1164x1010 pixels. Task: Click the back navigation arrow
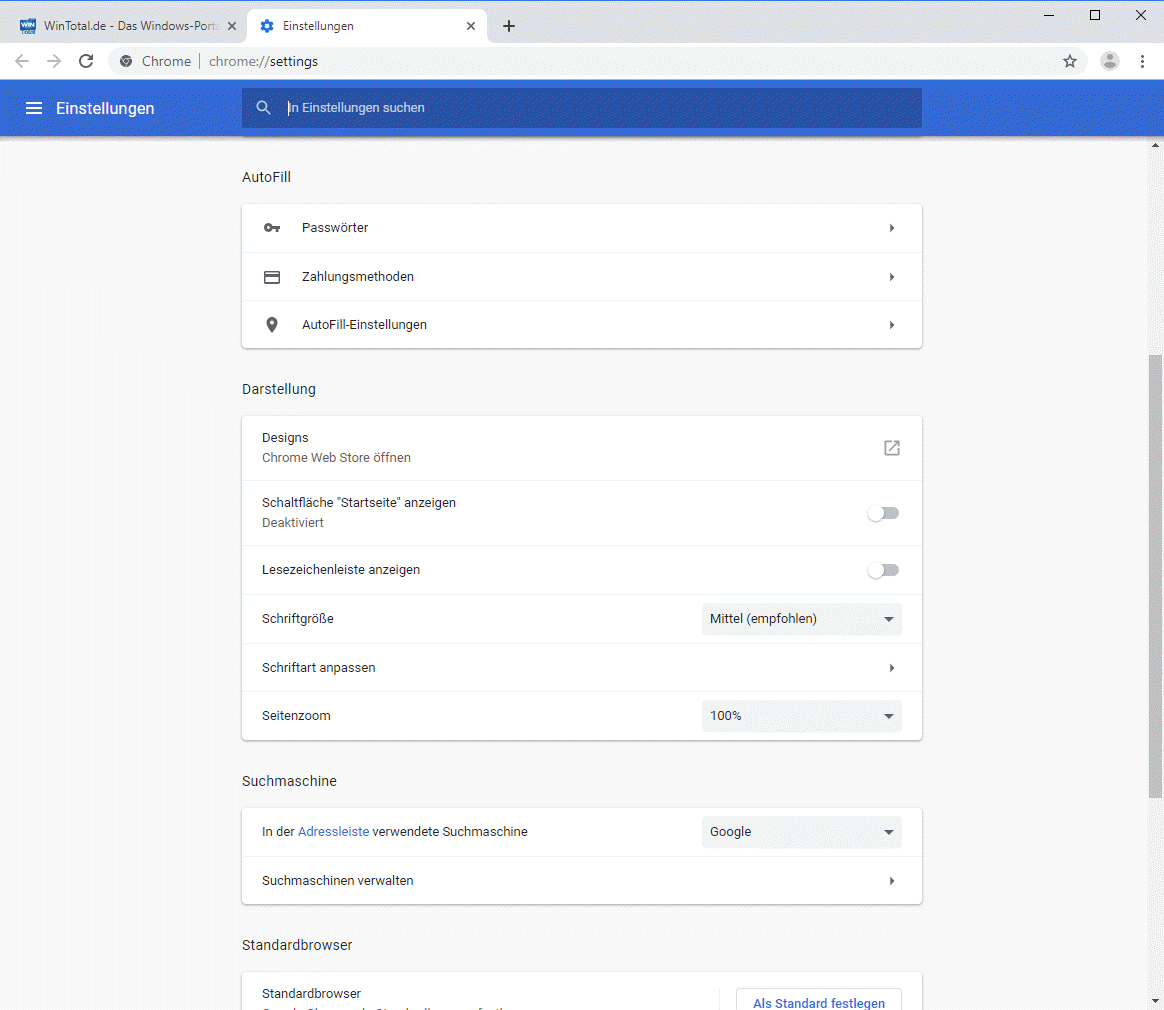click(22, 61)
